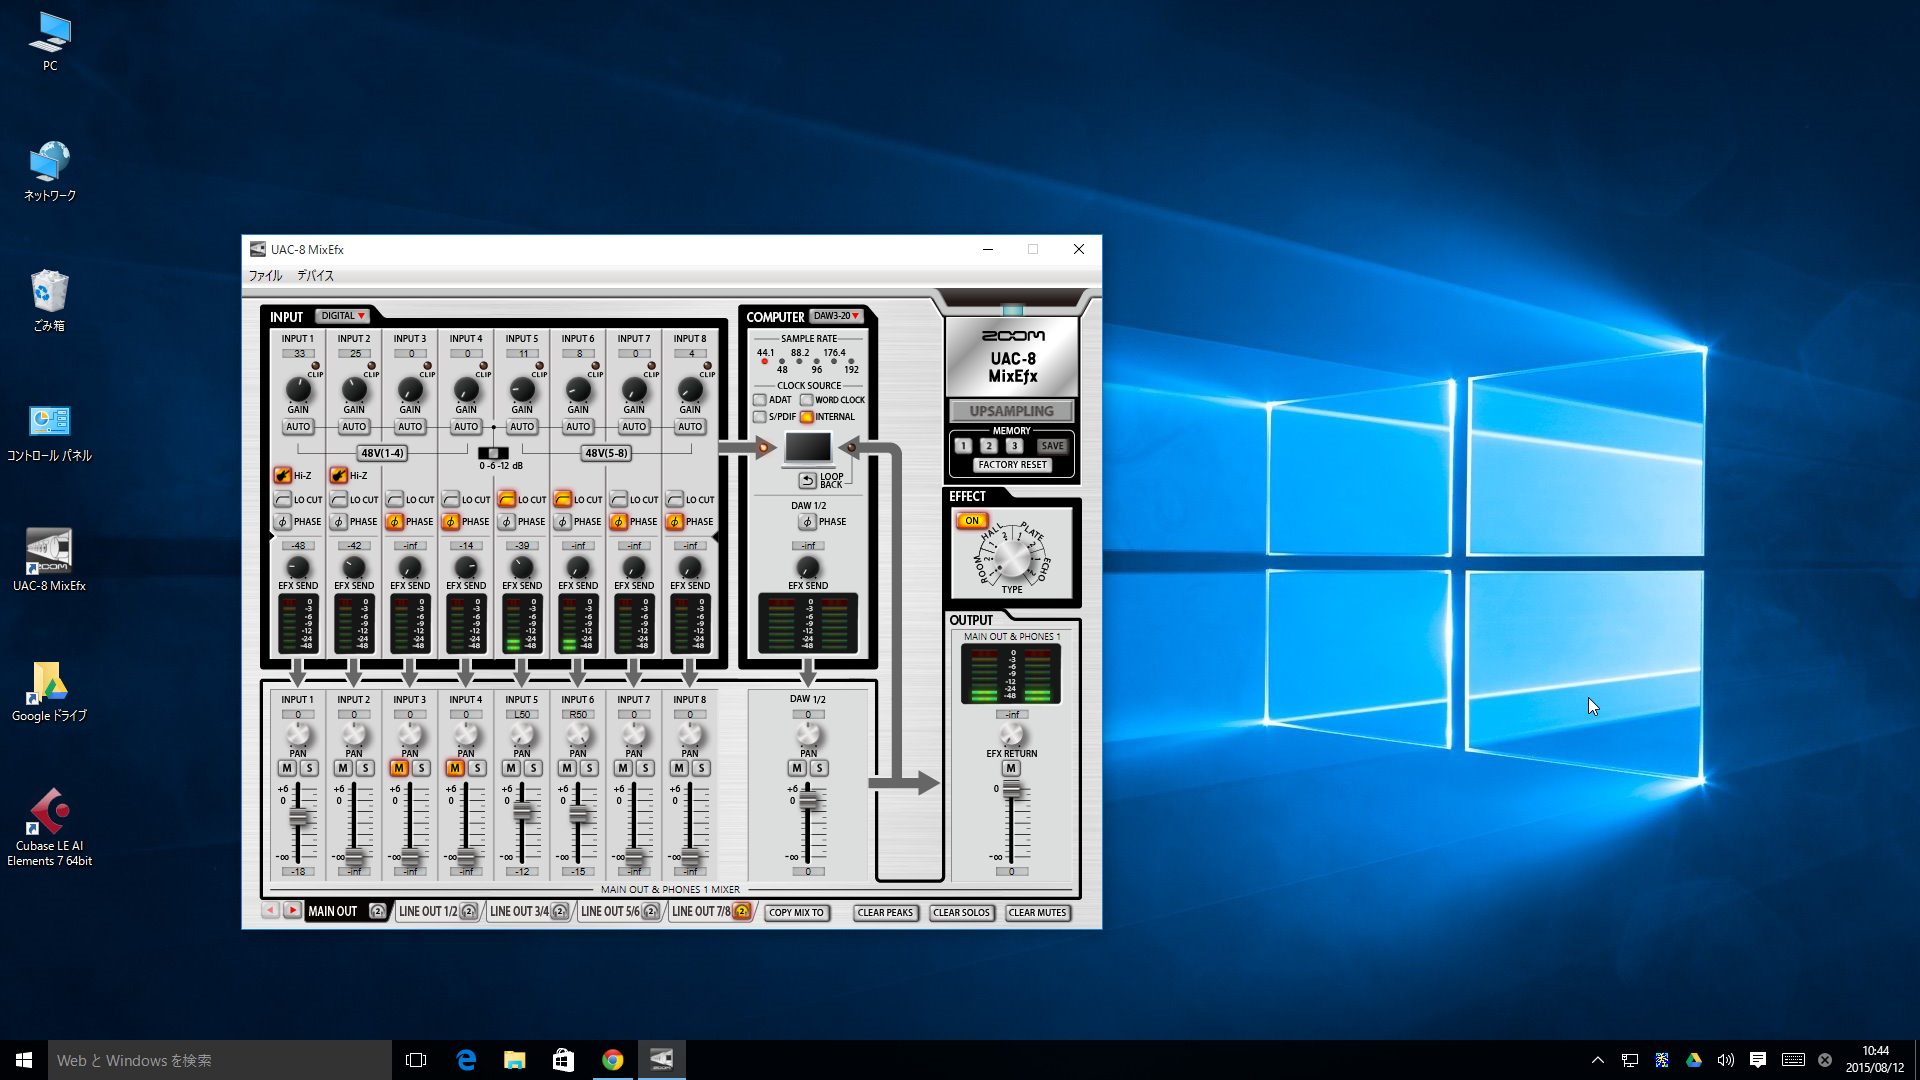Click the CLEAR PEAKS button
1920x1080 pixels.
(x=885, y=913)
